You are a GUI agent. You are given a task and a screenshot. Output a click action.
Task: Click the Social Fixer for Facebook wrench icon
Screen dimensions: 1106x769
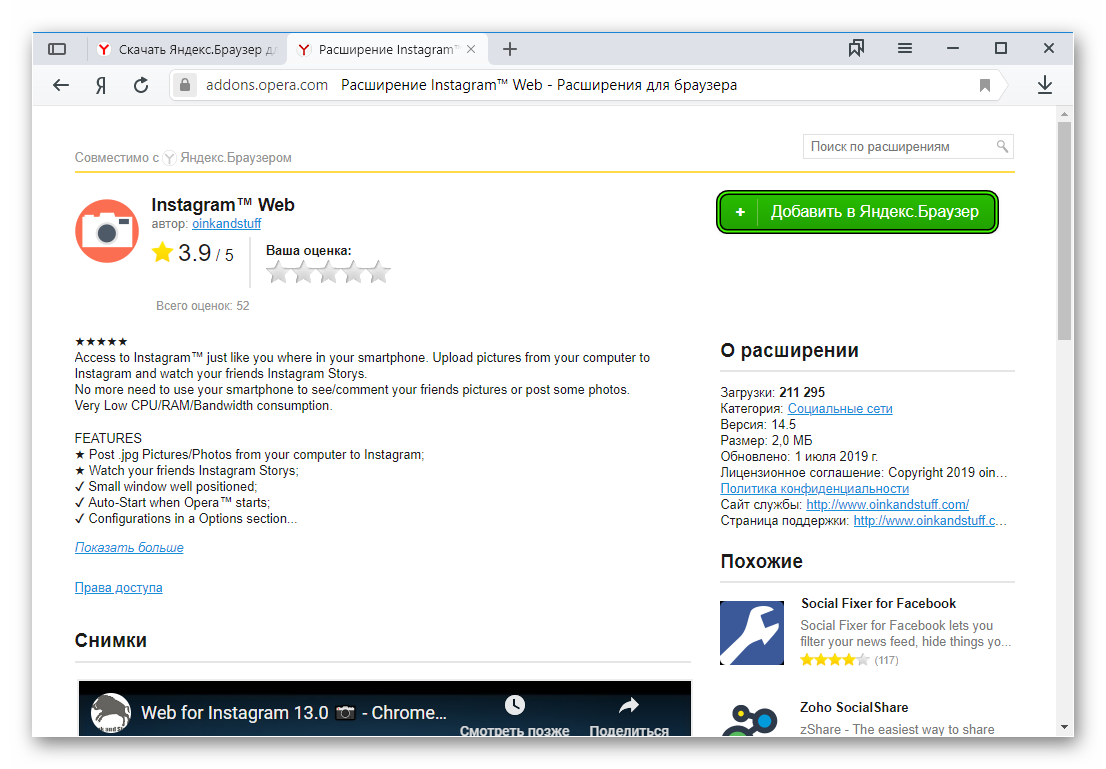pyautogui.click(x=752, y=633)
